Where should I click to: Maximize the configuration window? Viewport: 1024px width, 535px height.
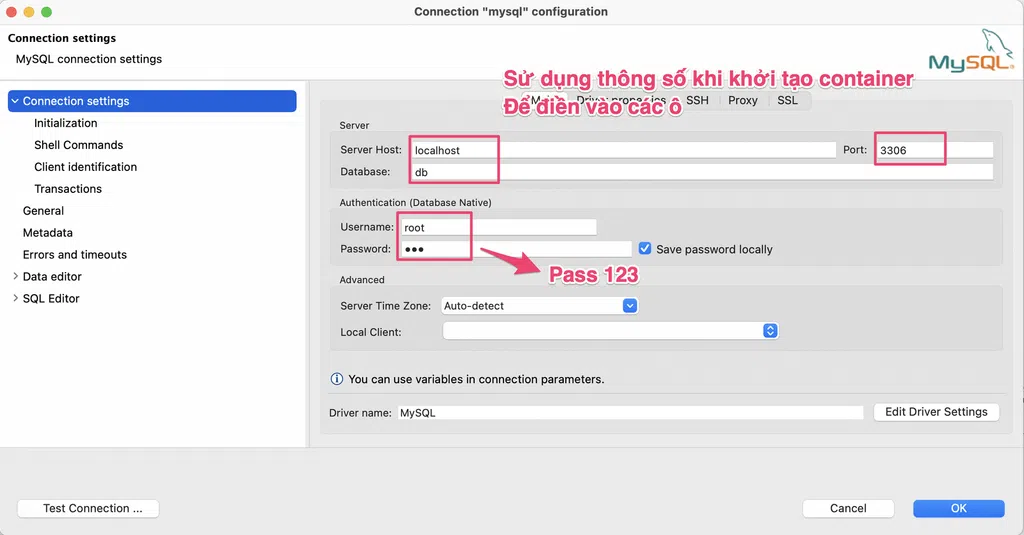click(x=46, y=12)
